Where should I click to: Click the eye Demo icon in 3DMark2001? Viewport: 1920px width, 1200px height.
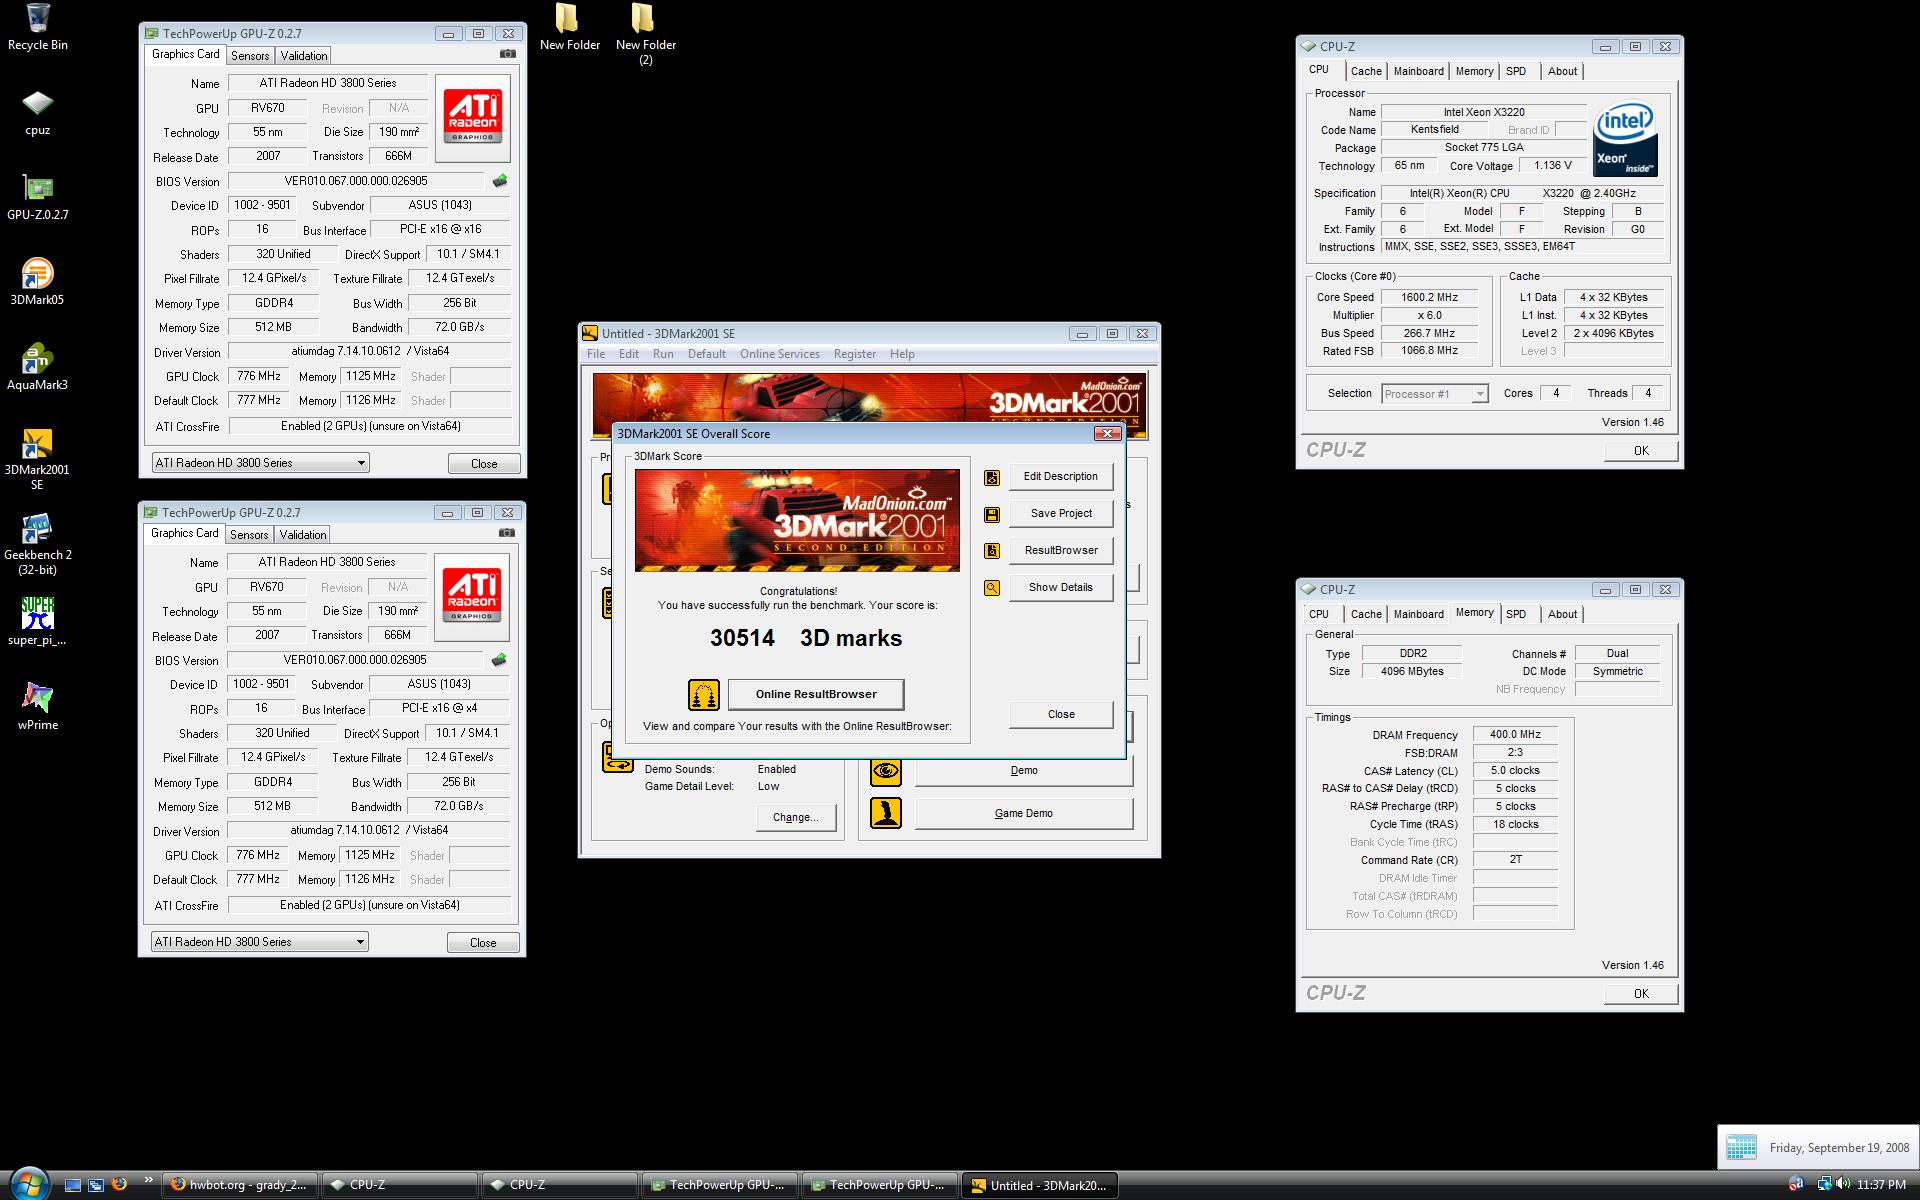pos(885,771)
